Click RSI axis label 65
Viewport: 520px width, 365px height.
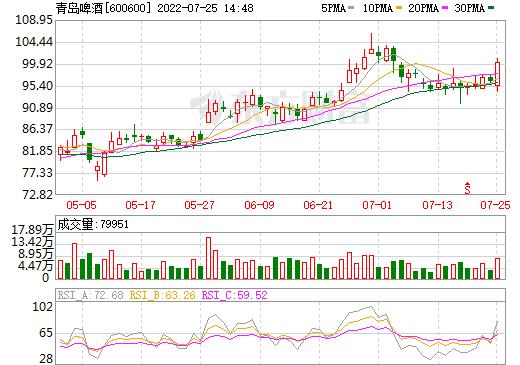tap(46, 333)
